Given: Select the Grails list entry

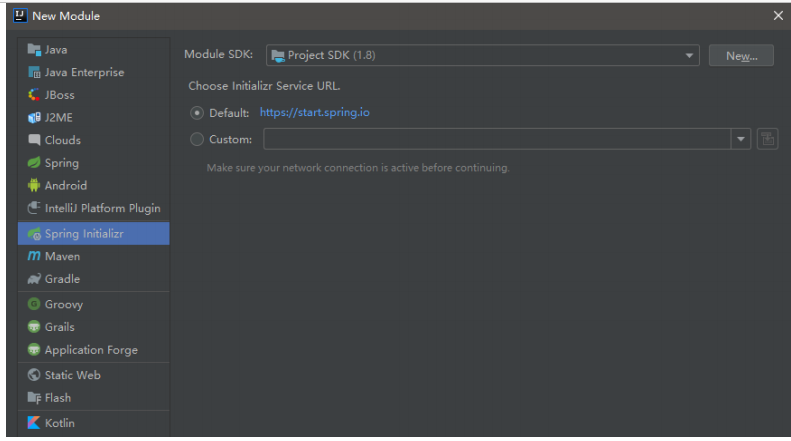Looking at the screenshot, I should pos(93,326).
